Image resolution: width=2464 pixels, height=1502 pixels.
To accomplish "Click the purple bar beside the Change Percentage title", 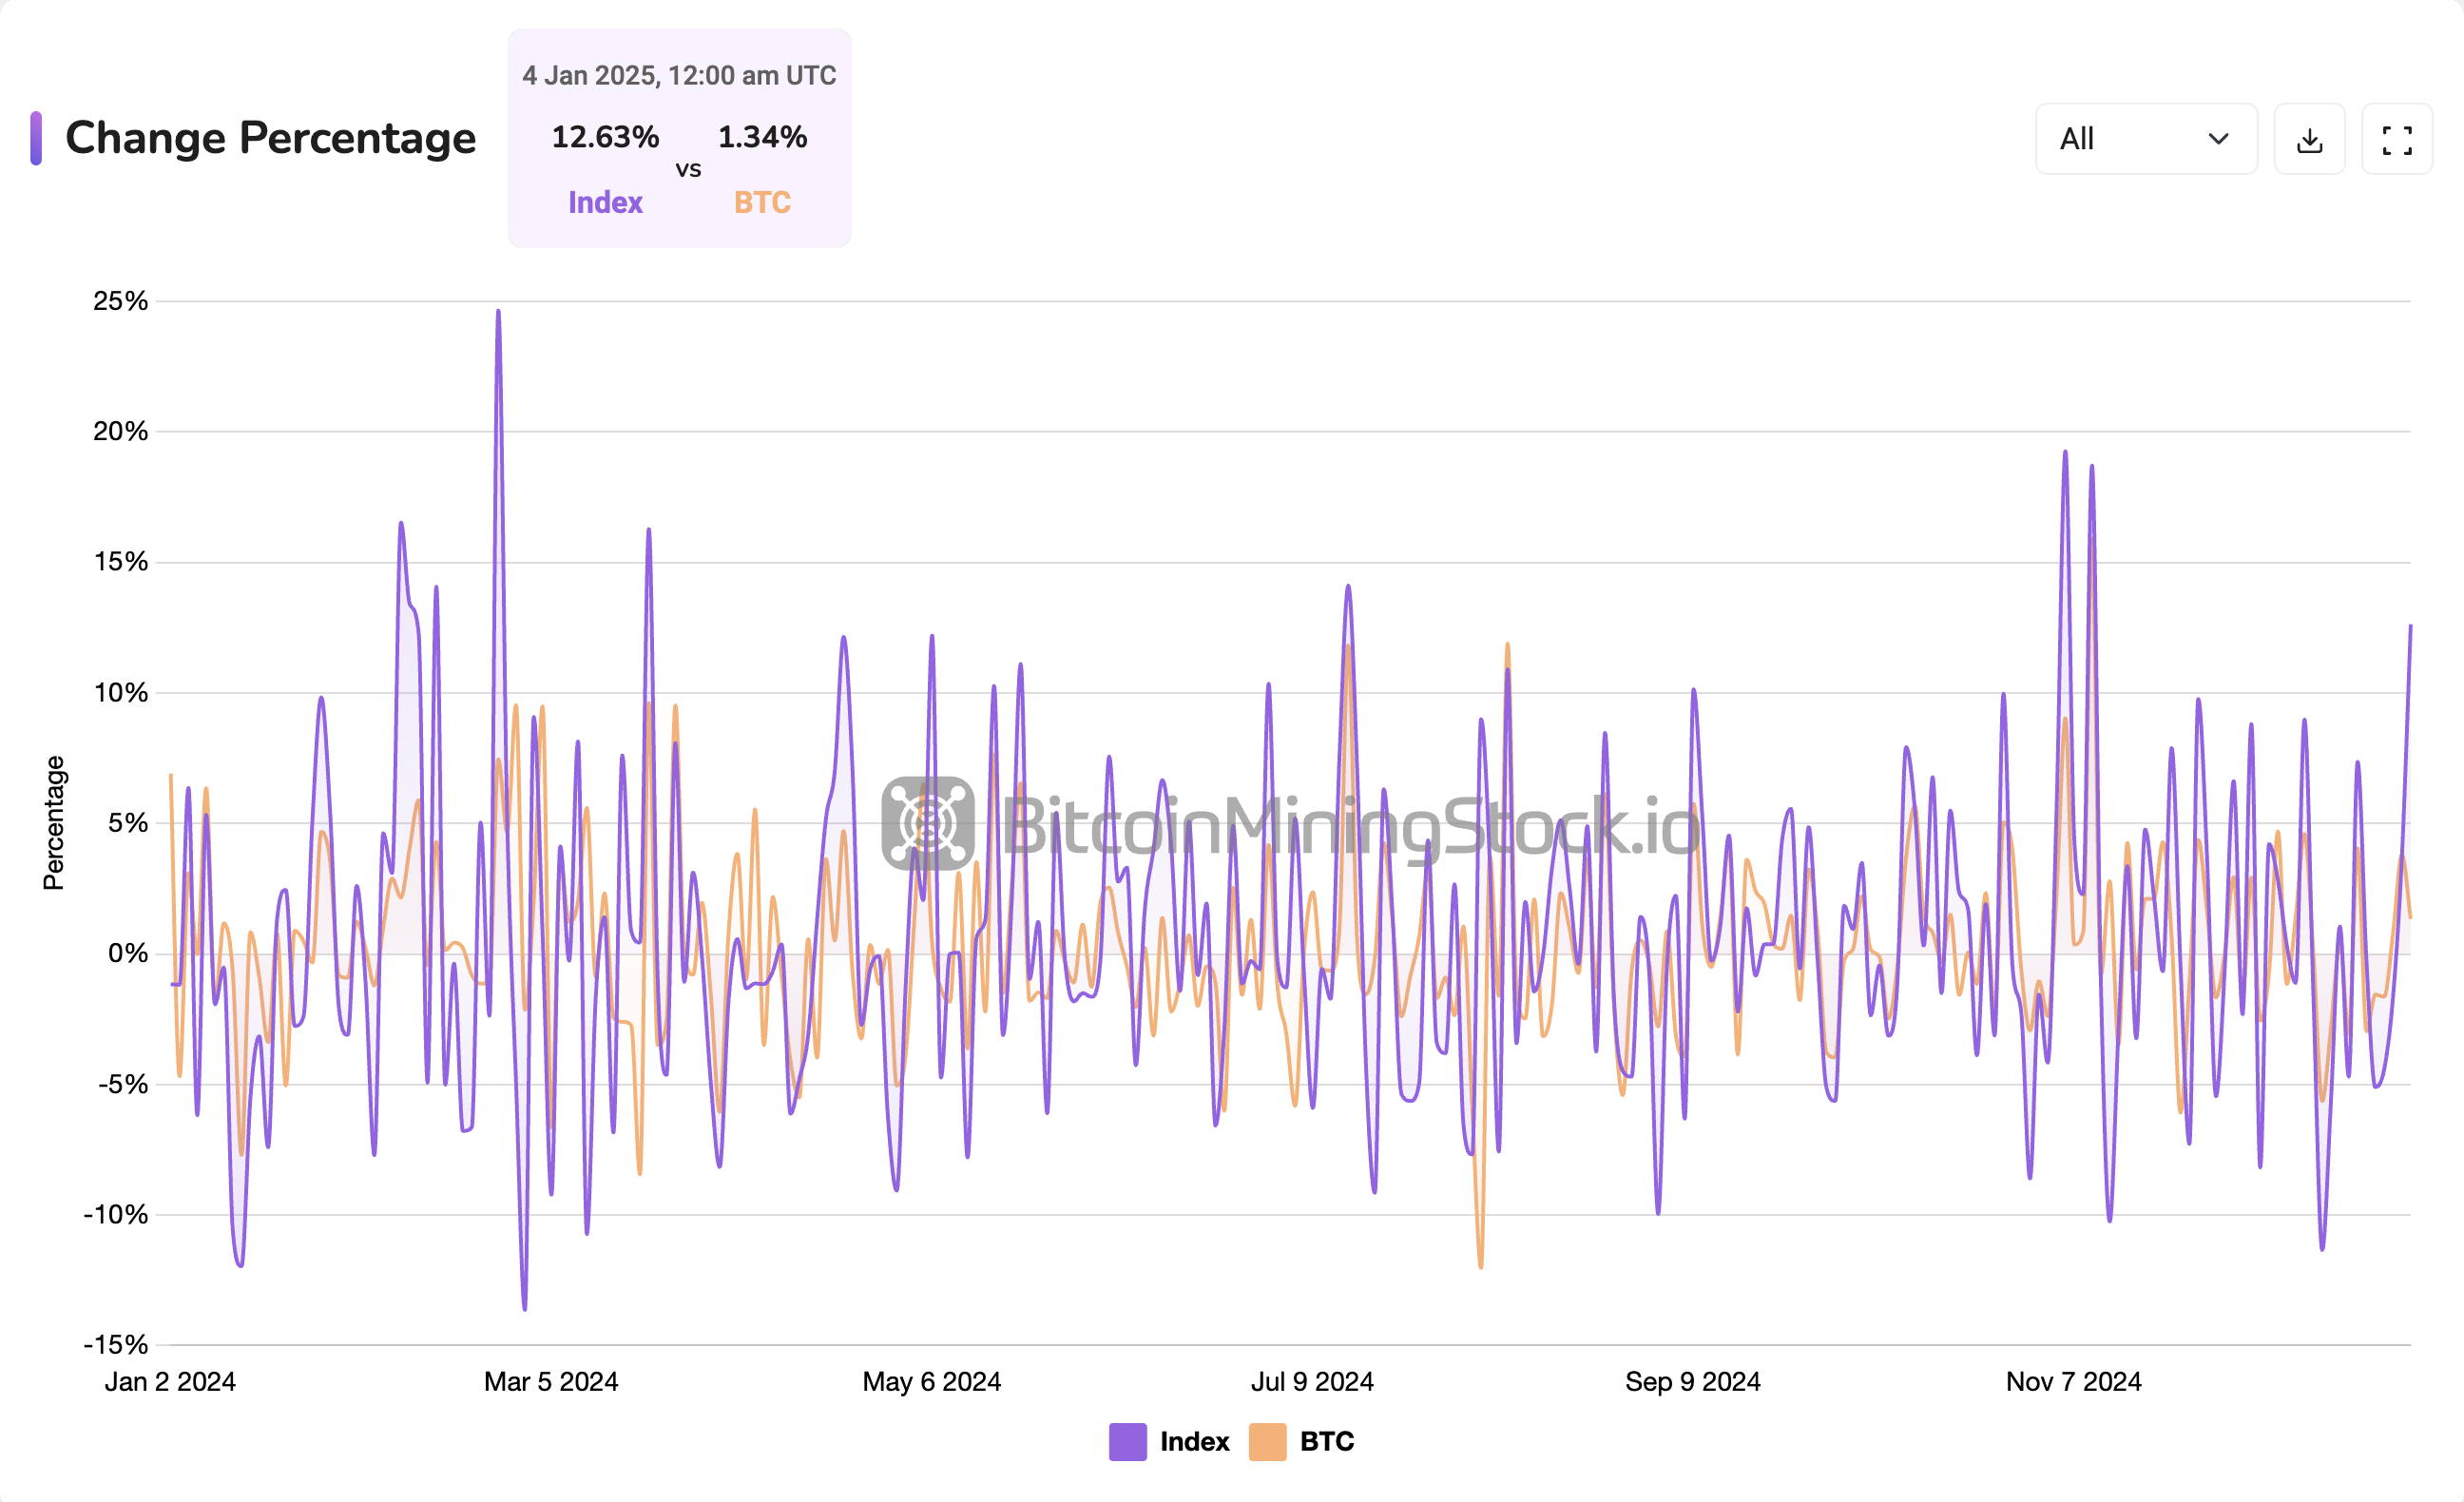I will coord(36,138).
